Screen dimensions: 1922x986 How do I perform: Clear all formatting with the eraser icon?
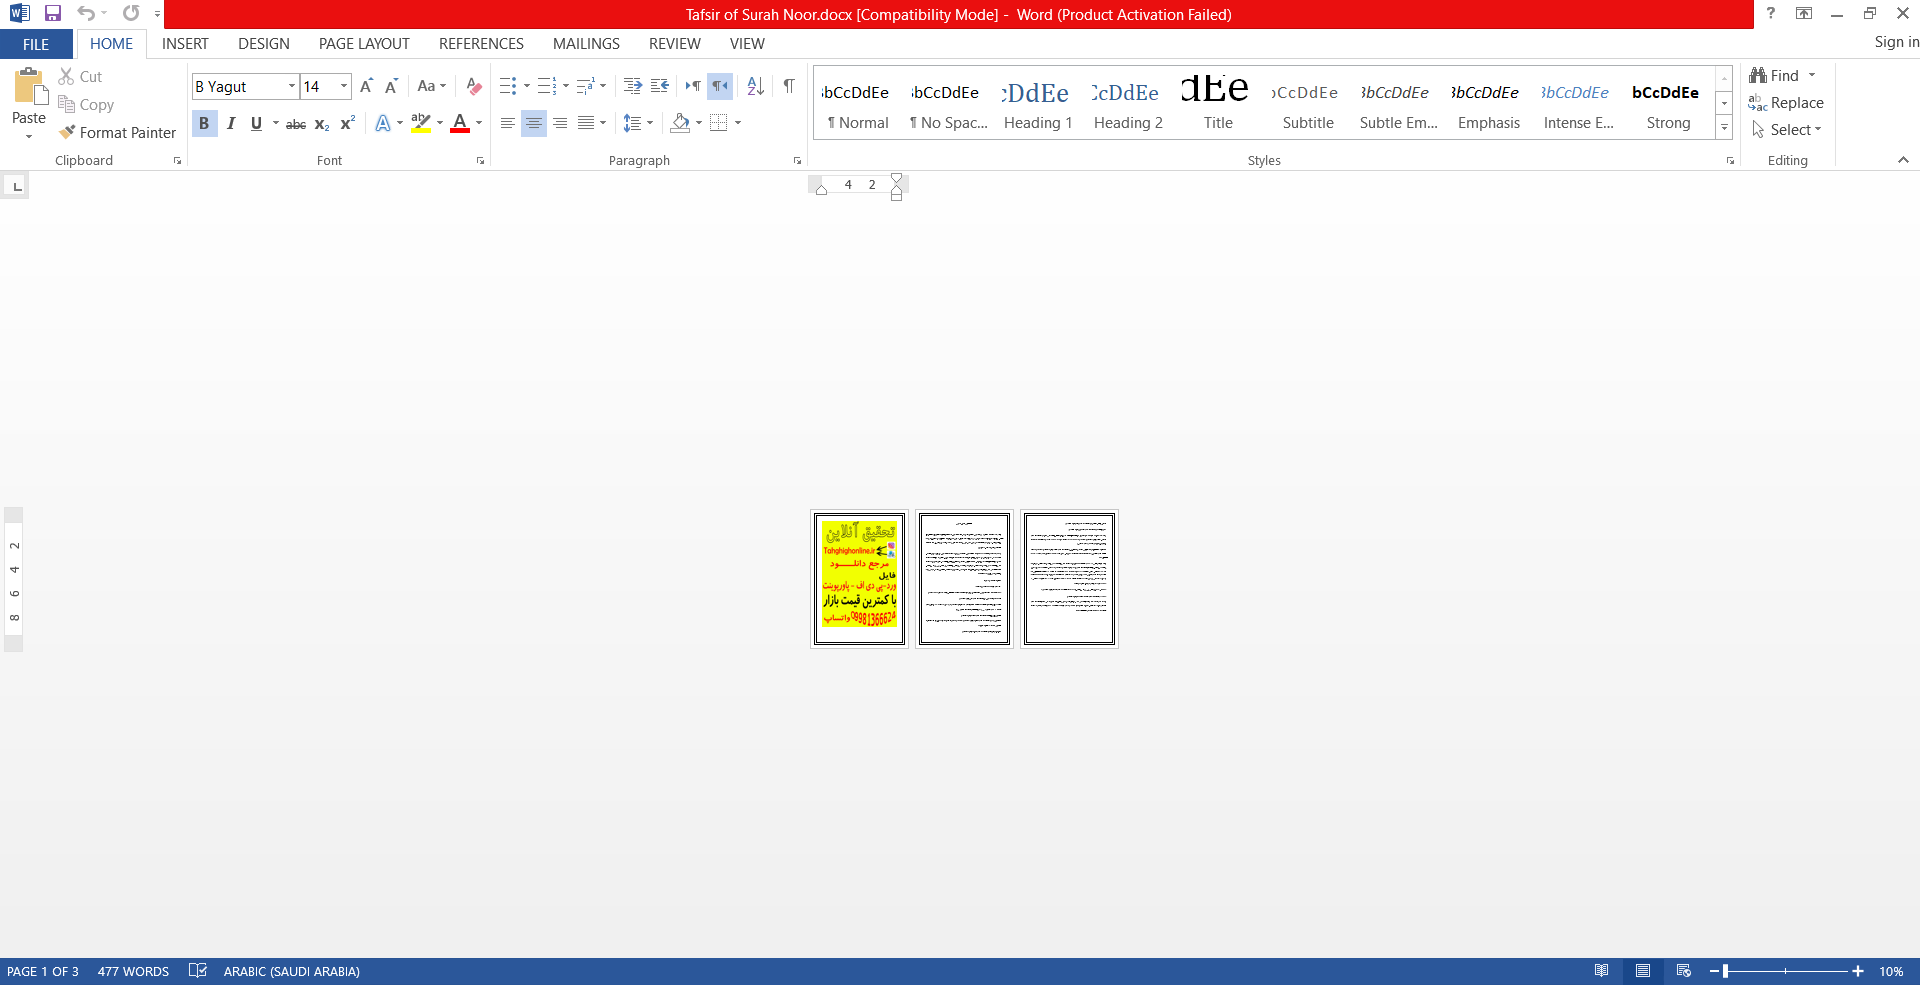click(474, 86)
